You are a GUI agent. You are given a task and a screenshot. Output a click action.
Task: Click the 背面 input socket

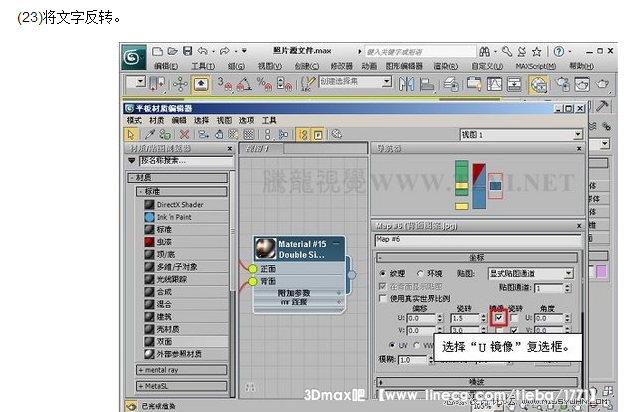(252, 281)
